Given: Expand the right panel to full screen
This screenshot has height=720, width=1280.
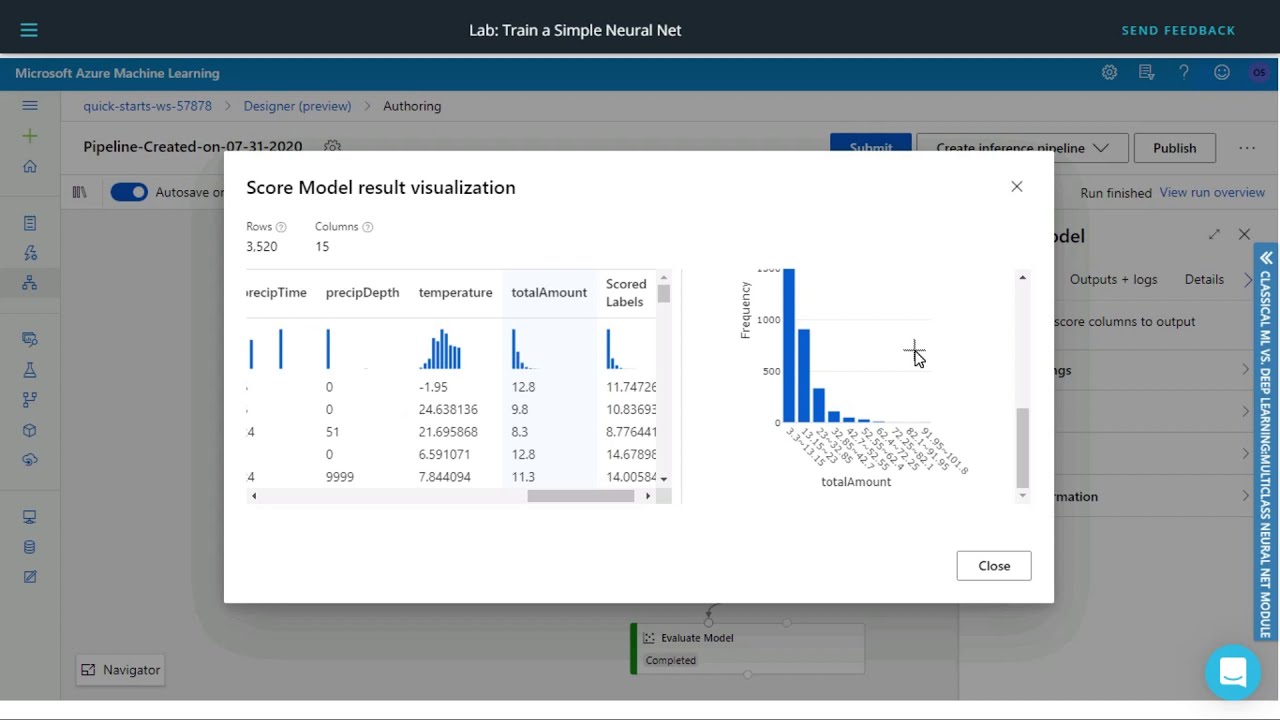Looking at the screenshot, I should tap(1214, 234).
